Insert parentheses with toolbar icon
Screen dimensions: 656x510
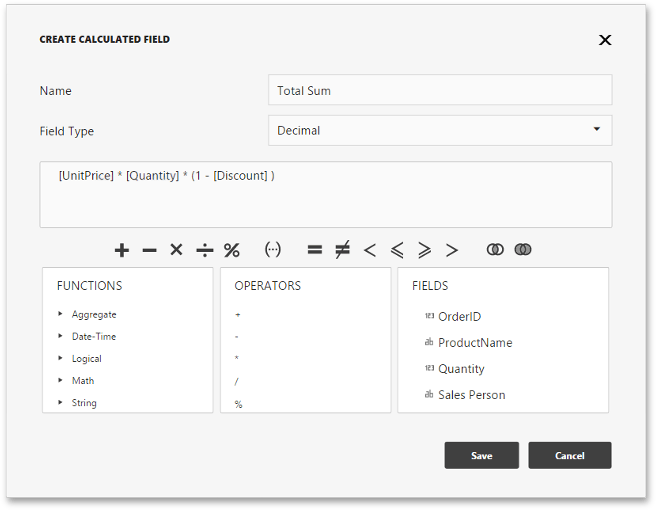click(273, 250)
